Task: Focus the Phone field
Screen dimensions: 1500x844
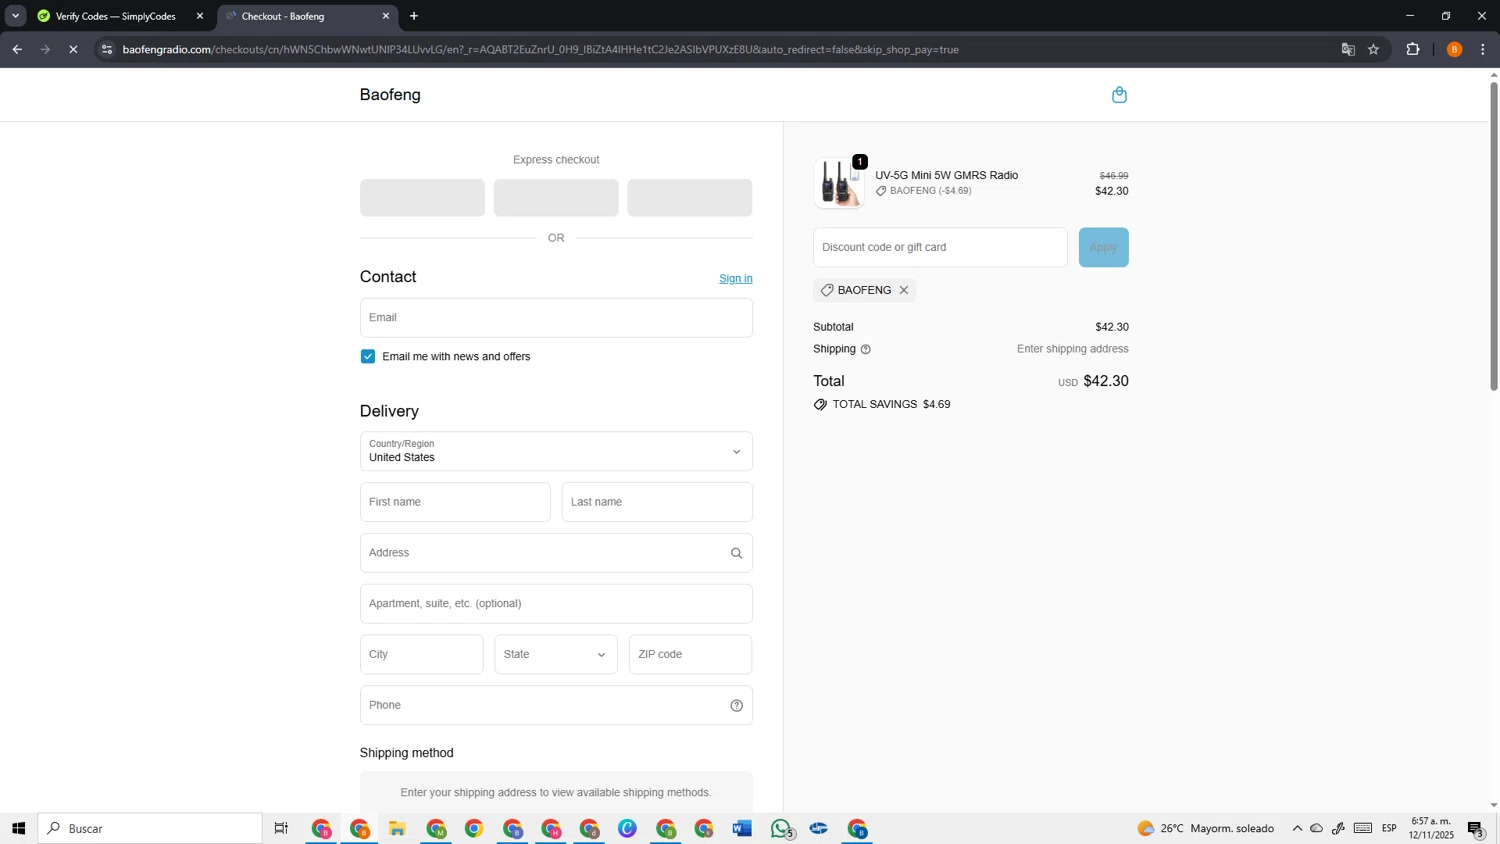Action: click(556, 705)
